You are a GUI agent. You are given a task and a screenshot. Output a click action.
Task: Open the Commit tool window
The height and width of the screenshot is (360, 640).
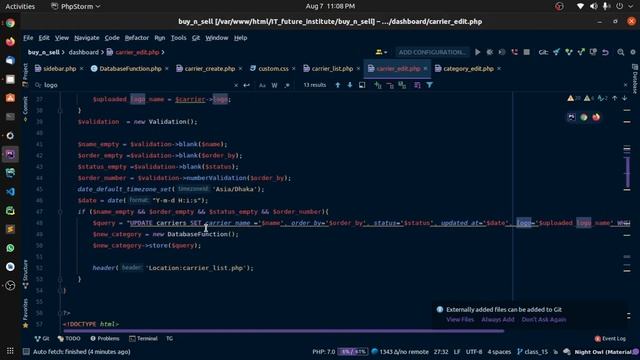(25, 108)
